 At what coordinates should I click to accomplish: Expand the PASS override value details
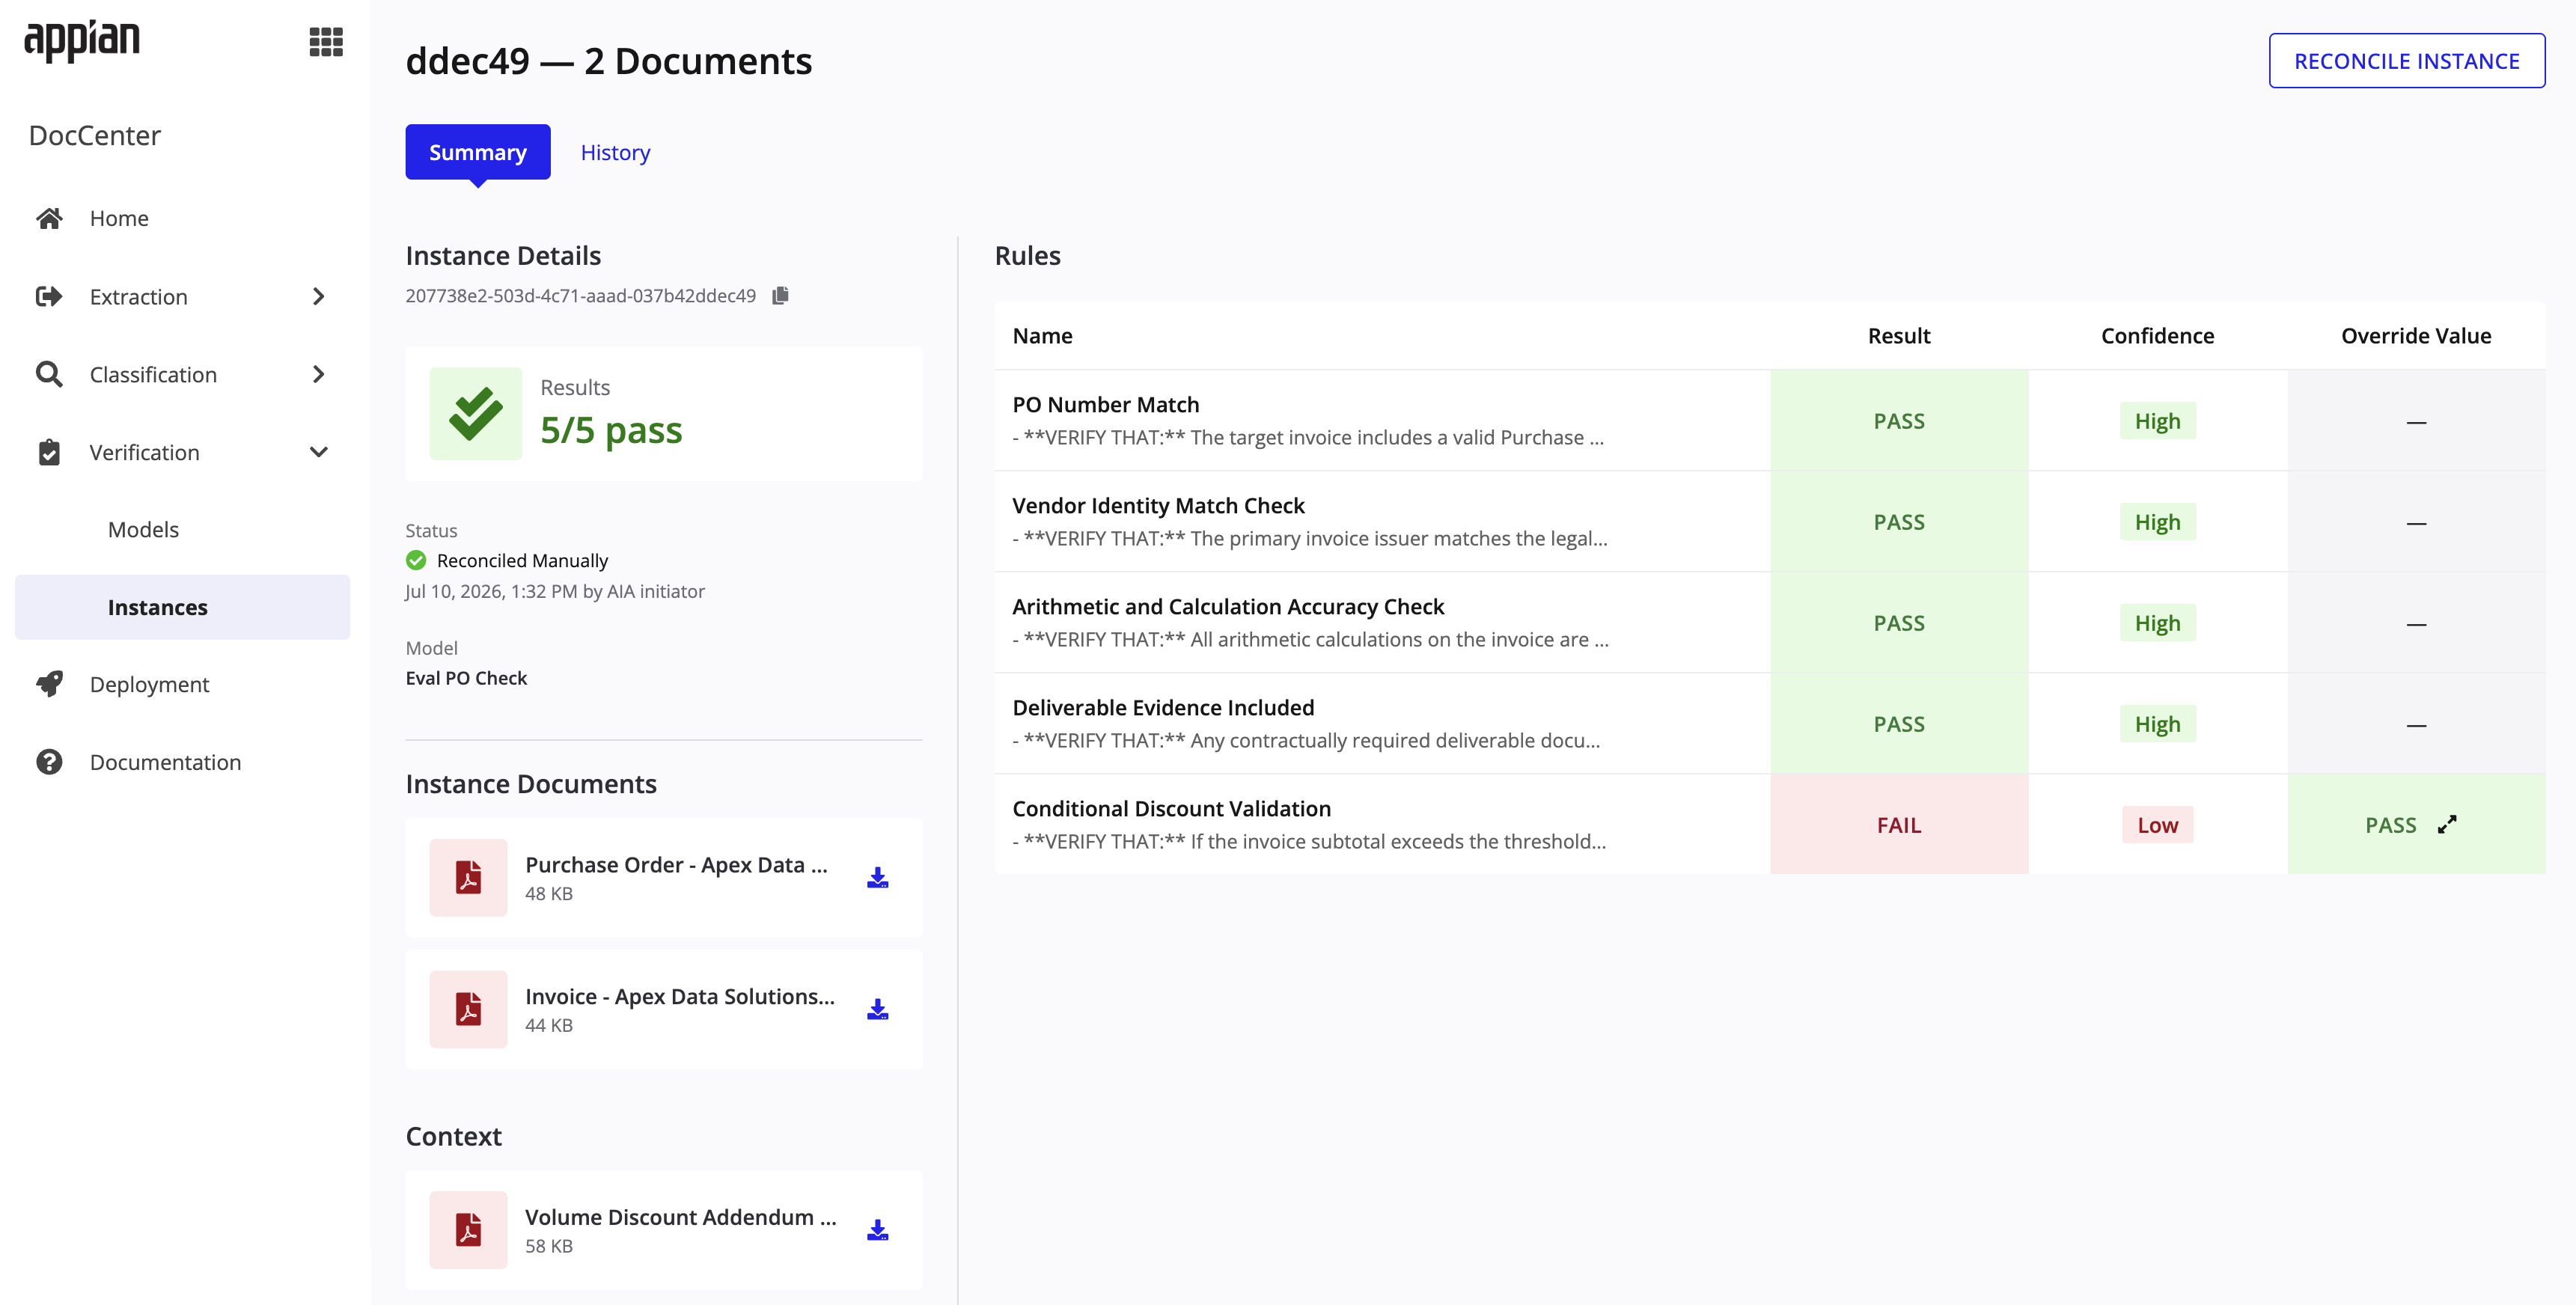click(2446, 825)
